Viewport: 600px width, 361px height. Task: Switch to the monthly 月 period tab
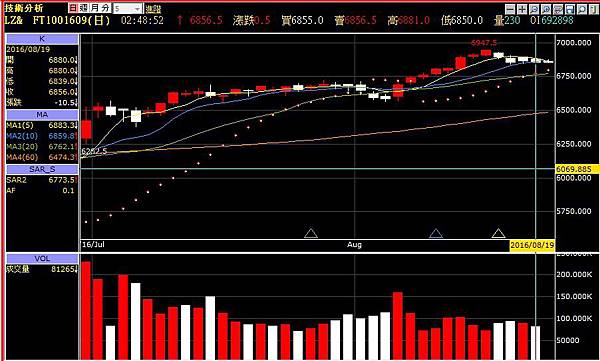coord(95,8)
